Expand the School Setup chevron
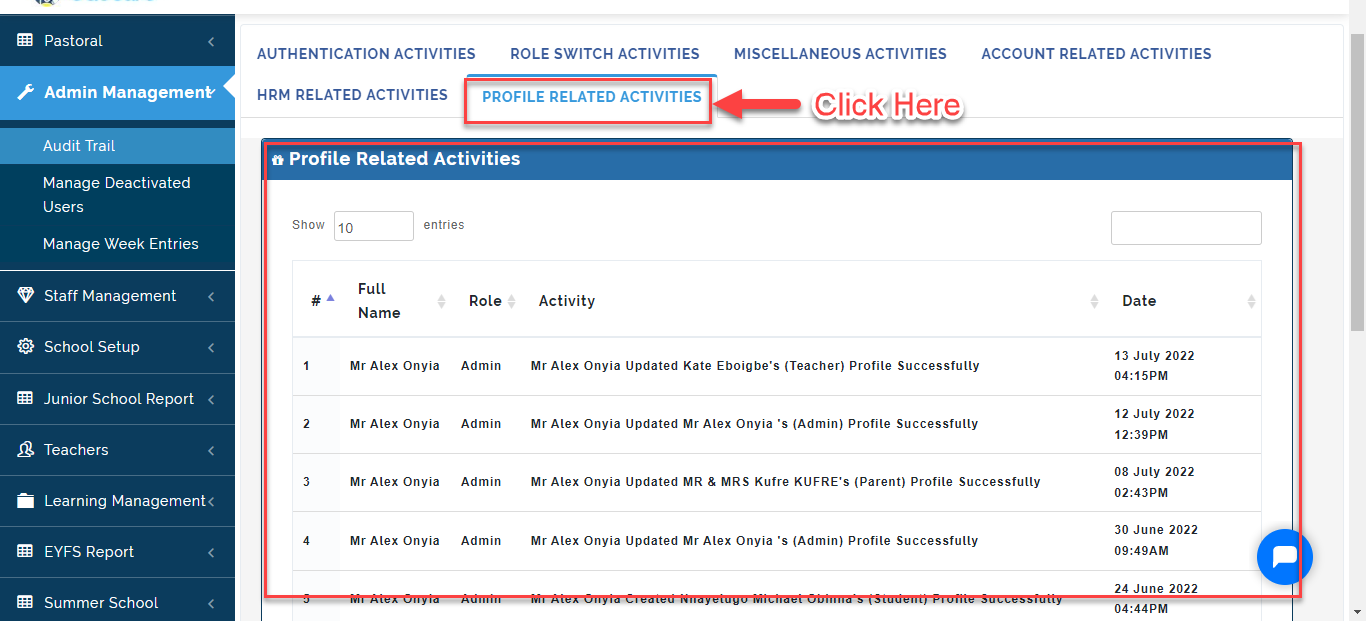Screen dimensions: 1366x621 (x=211, y=348)
